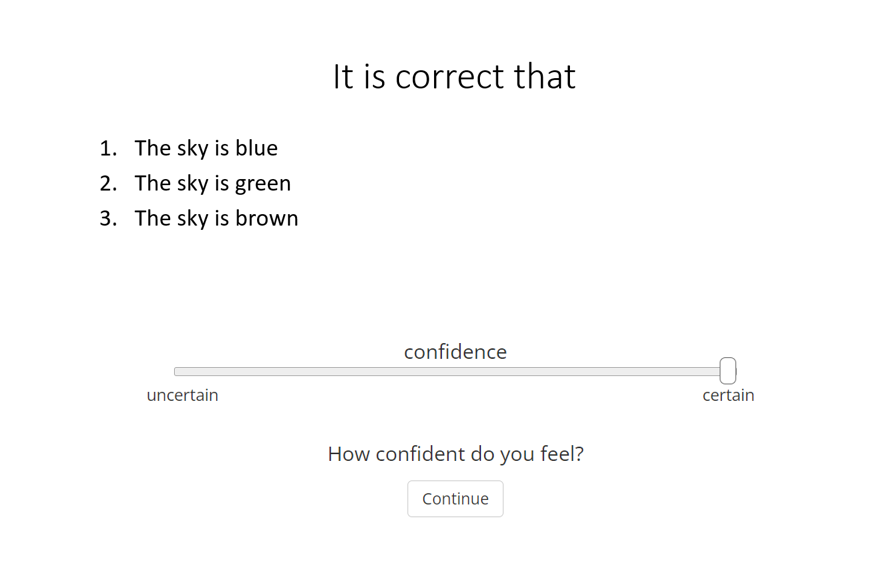Click the list number "1."
Screen dimensions: 885x578
108,148
